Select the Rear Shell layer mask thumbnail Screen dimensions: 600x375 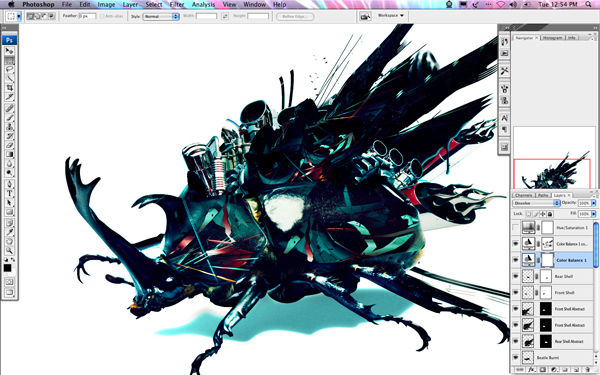click(x=547, y=276)
